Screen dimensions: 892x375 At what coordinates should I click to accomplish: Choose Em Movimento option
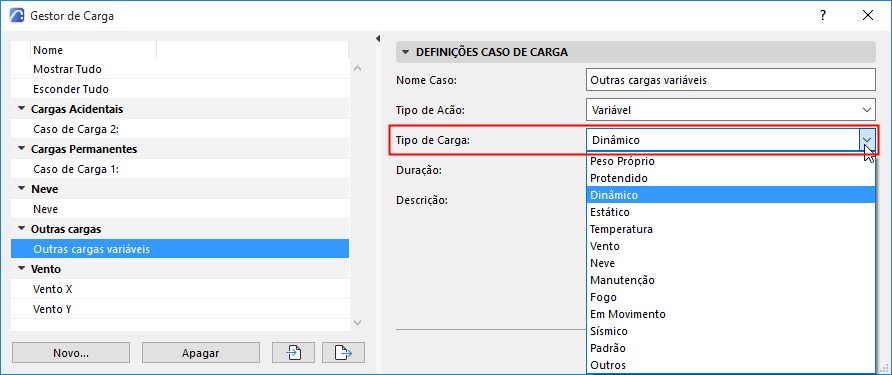(730, 314)
